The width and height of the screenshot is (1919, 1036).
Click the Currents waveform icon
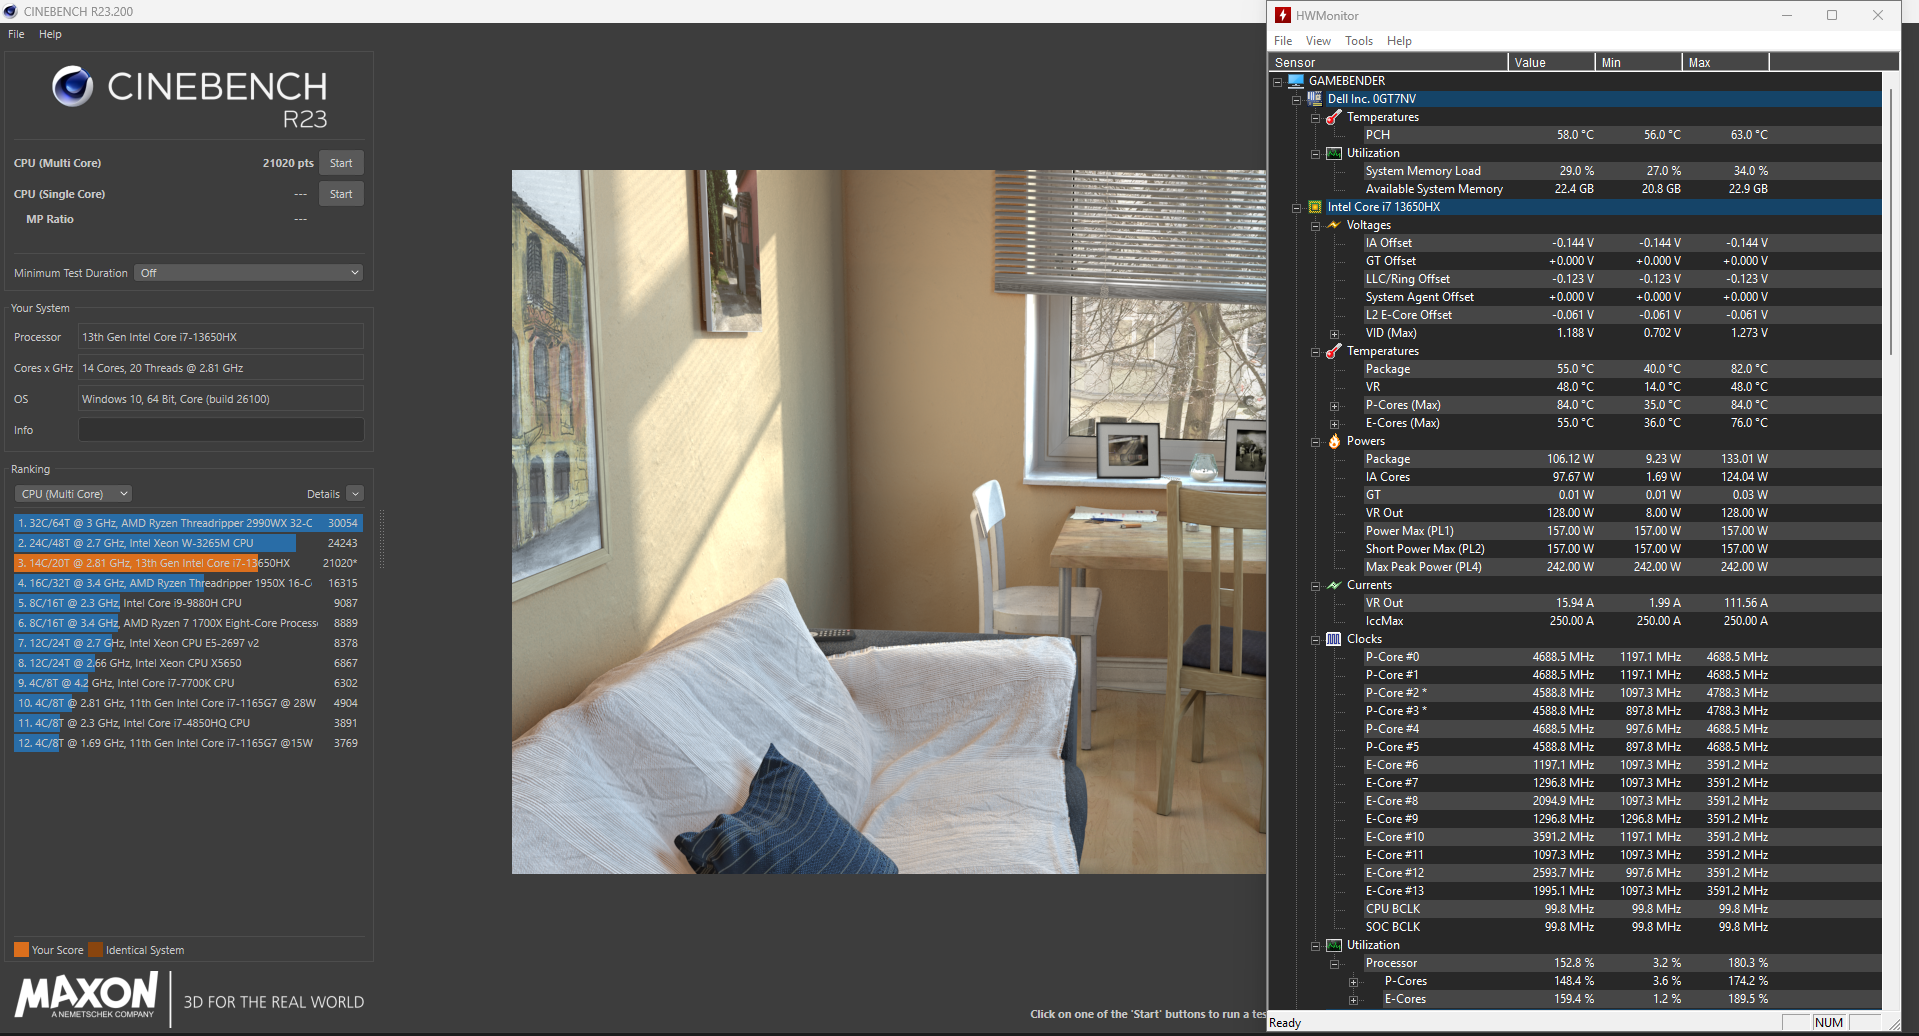click(x=1334, y=585)
